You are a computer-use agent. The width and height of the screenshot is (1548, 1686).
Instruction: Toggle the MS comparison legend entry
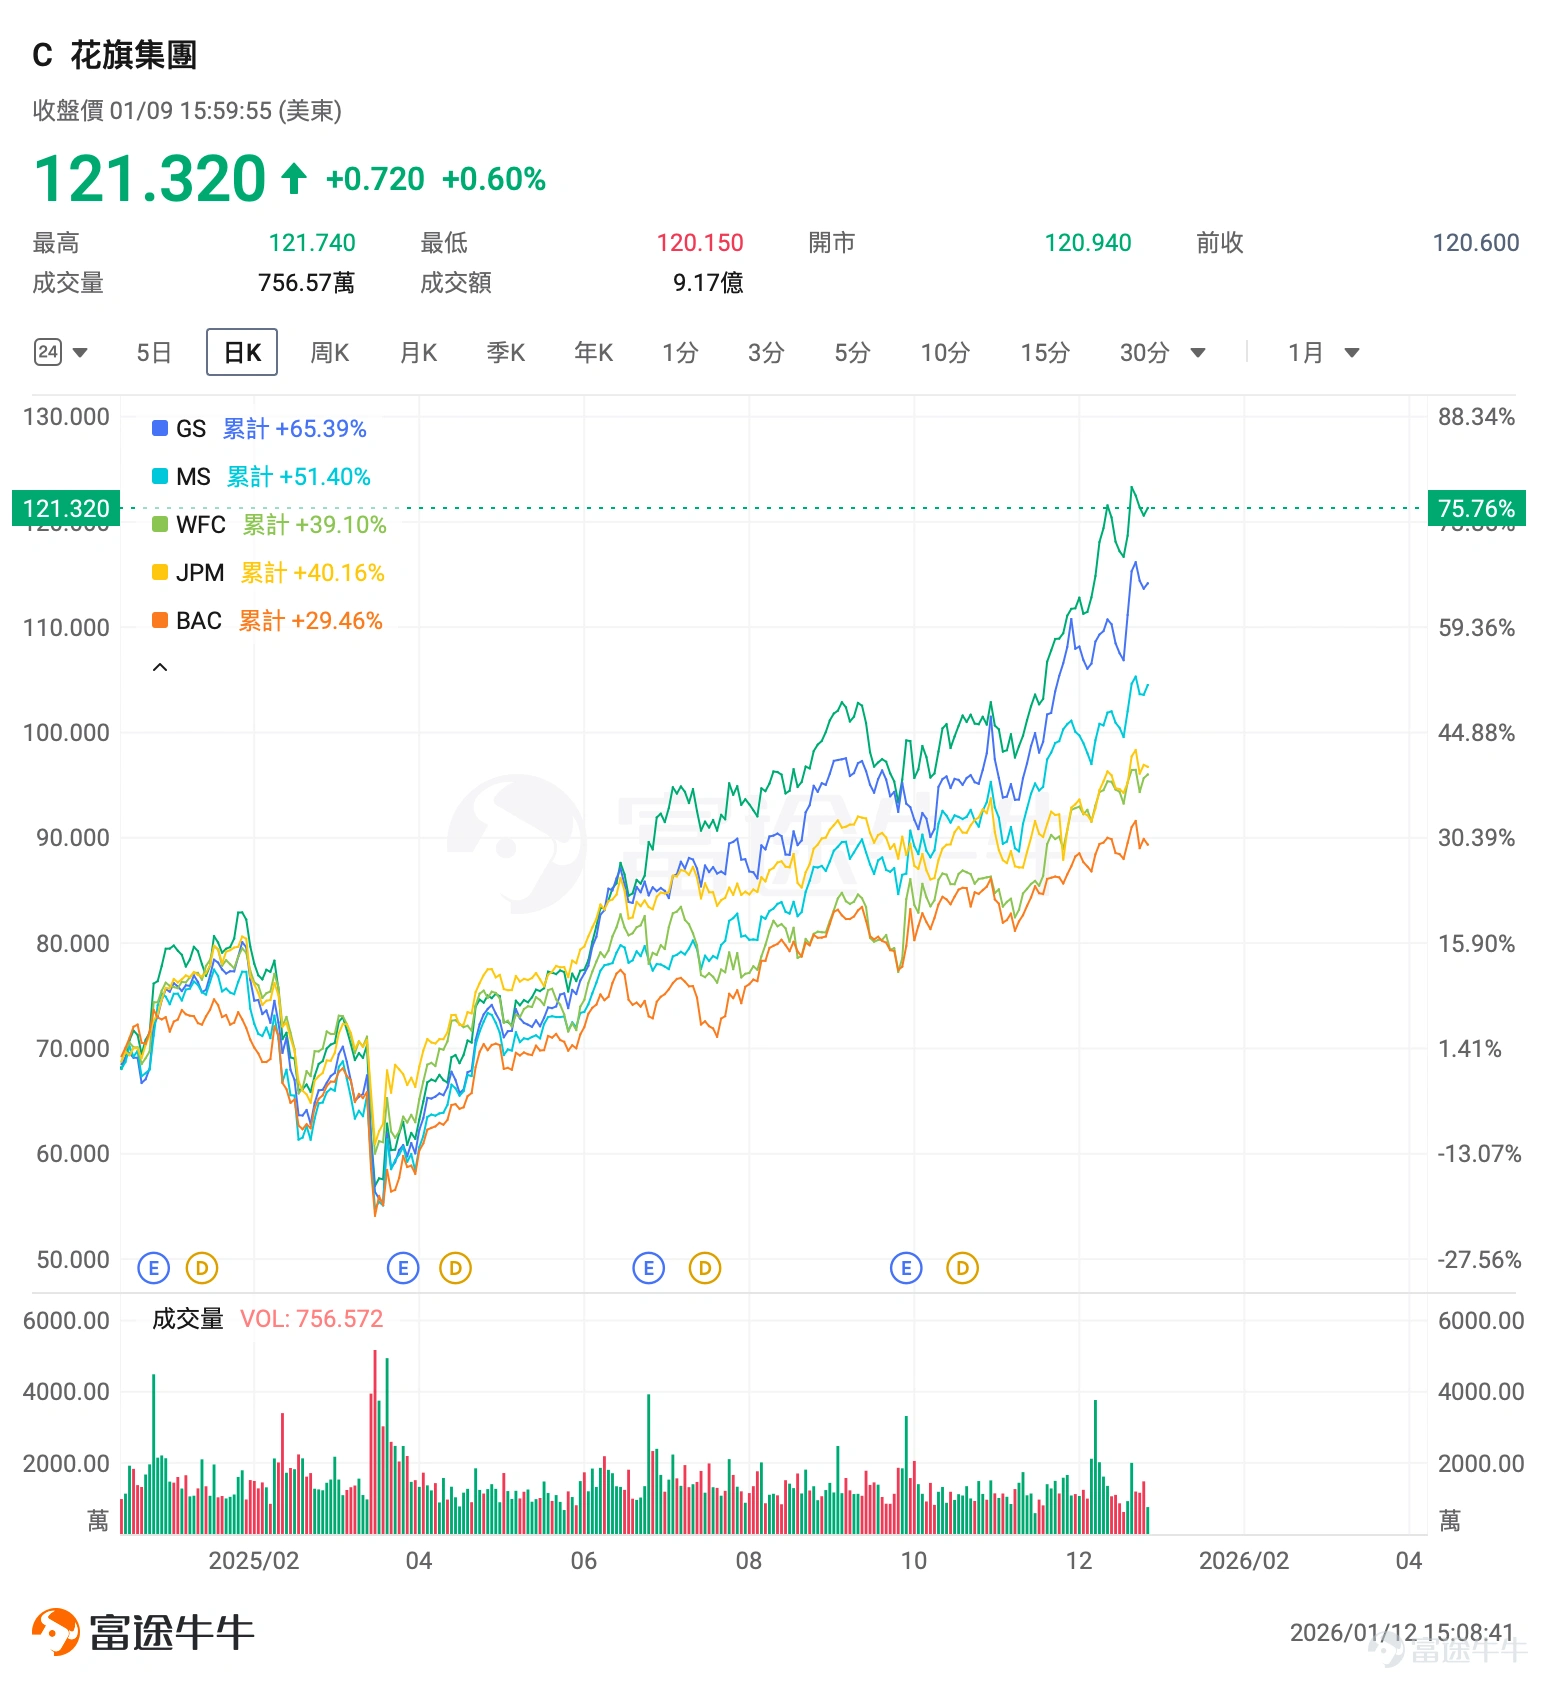coord(261,476)
